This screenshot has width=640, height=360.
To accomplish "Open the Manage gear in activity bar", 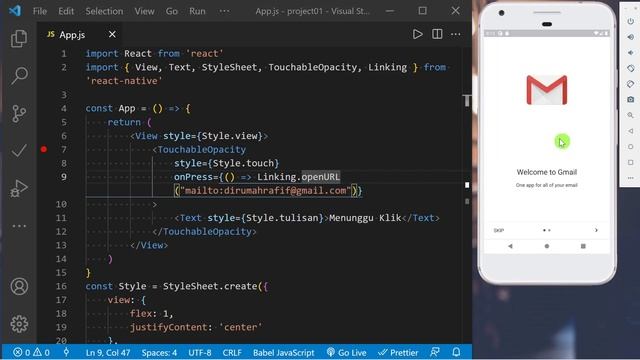I will 19,324.
